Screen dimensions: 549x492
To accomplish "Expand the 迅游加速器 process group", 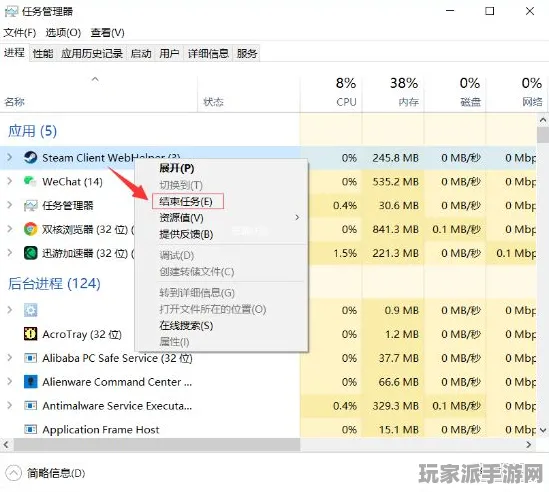I will tap(9, 253).
